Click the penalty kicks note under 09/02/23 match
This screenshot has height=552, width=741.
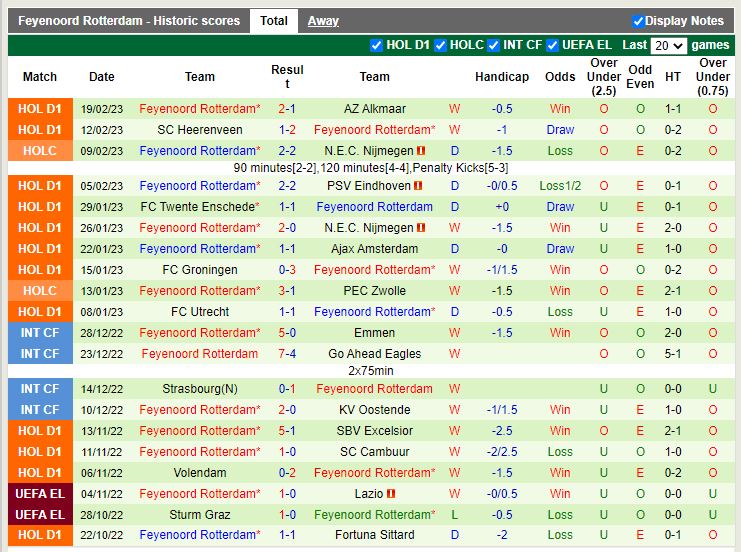(x=371, y=168)
